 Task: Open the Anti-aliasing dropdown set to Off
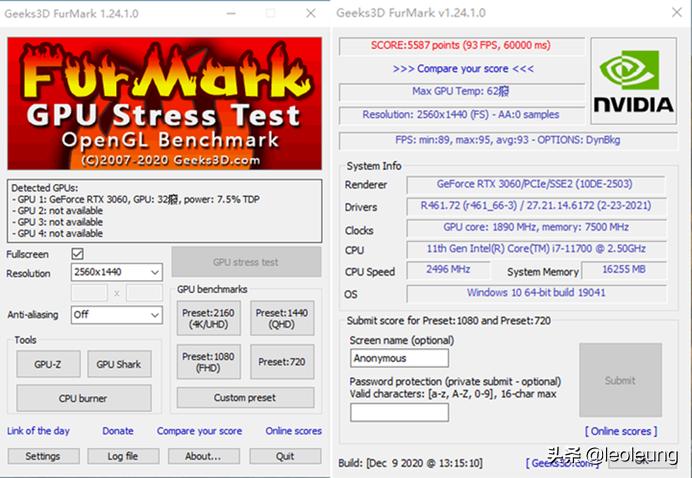click(x=117, y=315)
